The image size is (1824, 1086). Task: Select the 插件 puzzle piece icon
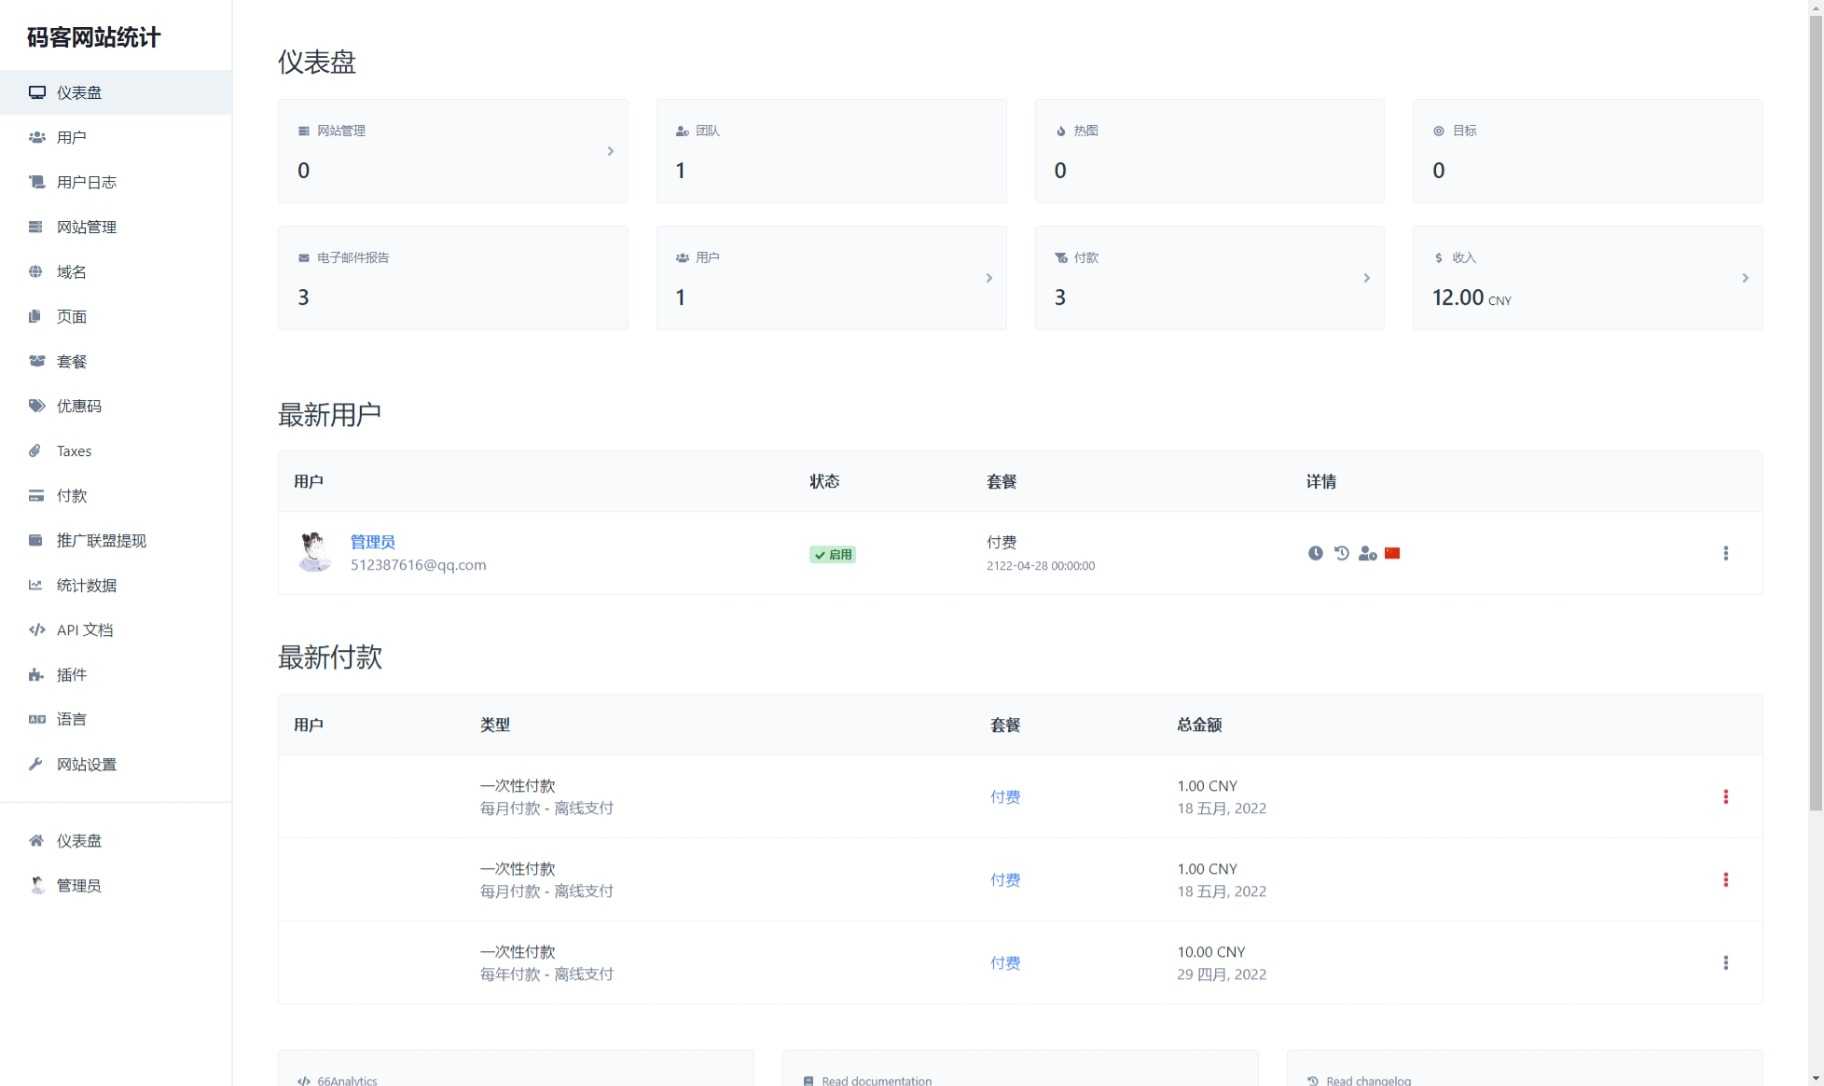(36, 675)
